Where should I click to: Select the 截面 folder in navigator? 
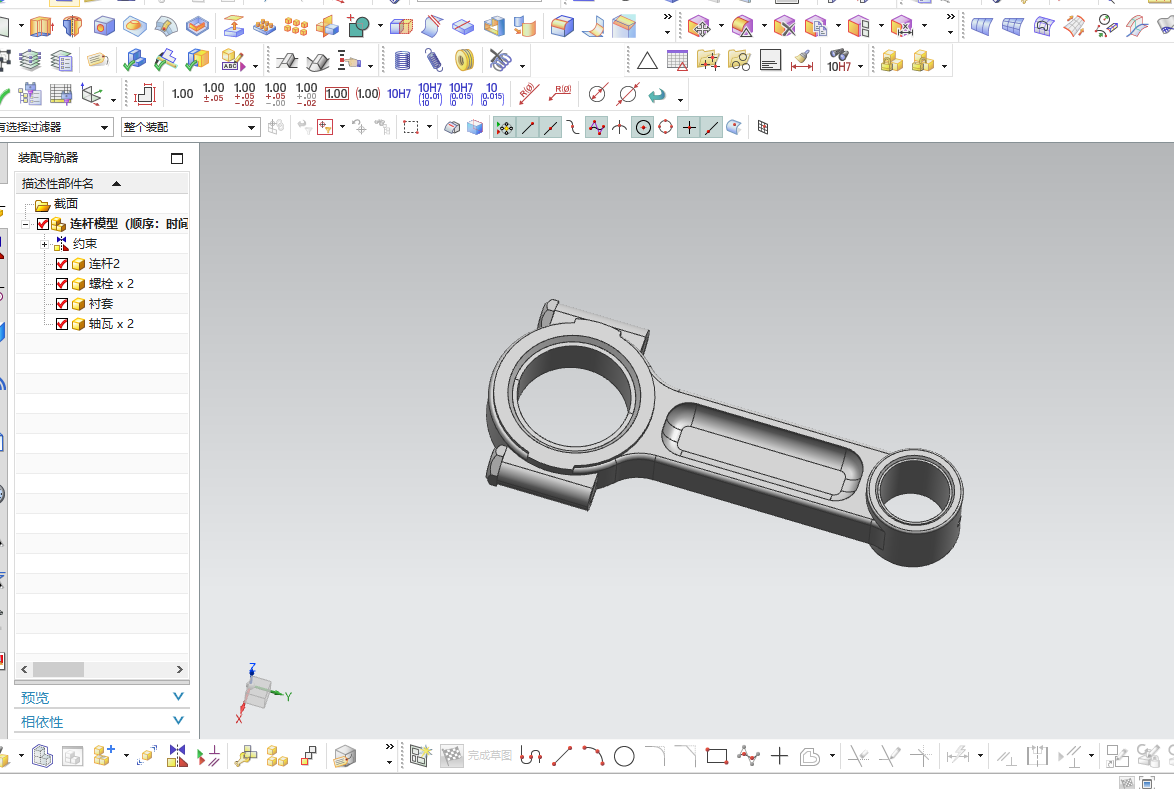[x=66, y=204]
